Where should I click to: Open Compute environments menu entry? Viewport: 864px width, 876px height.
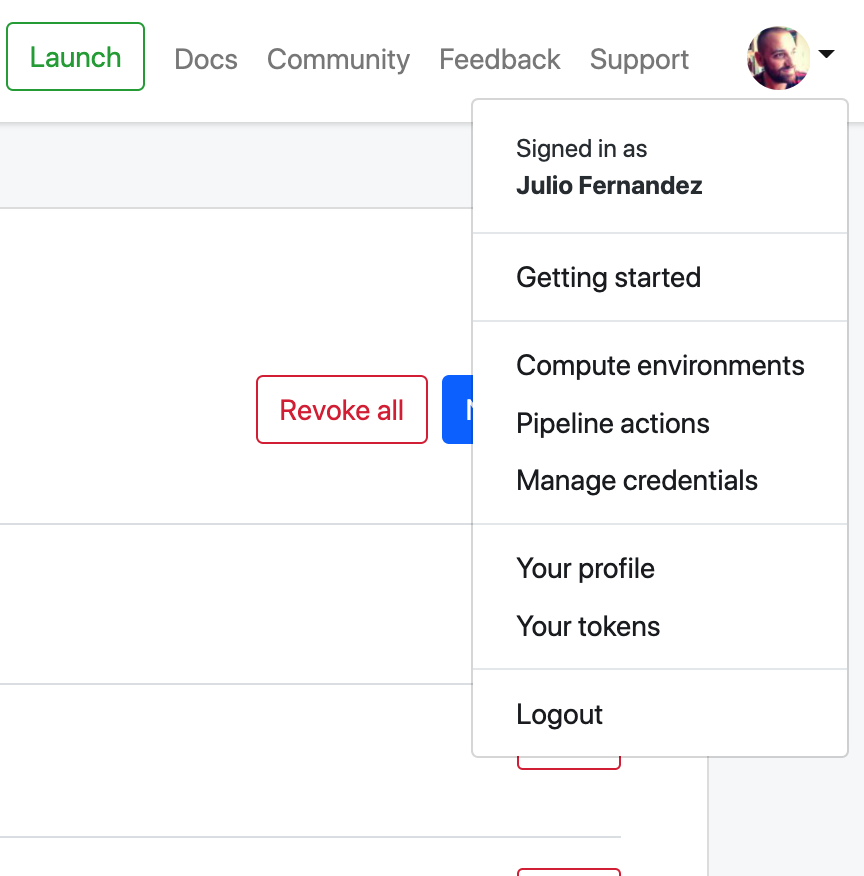[x=660, y=365]
